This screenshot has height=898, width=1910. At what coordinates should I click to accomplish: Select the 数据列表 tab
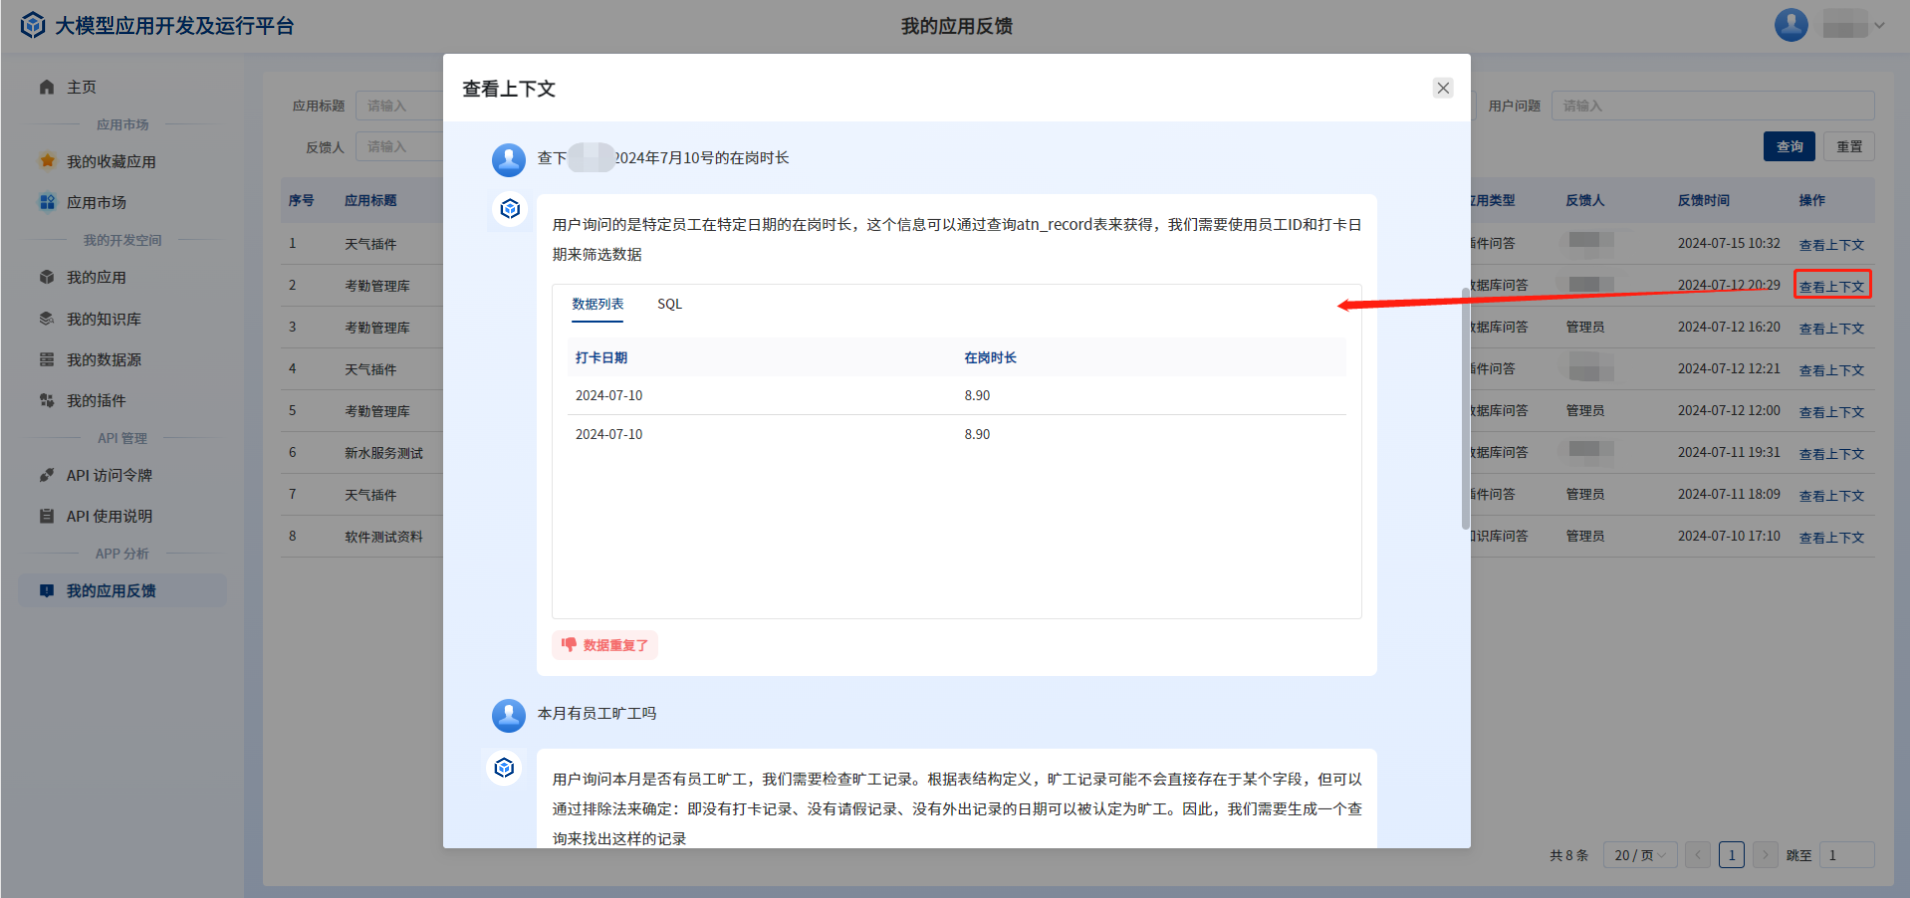point(597,304)
